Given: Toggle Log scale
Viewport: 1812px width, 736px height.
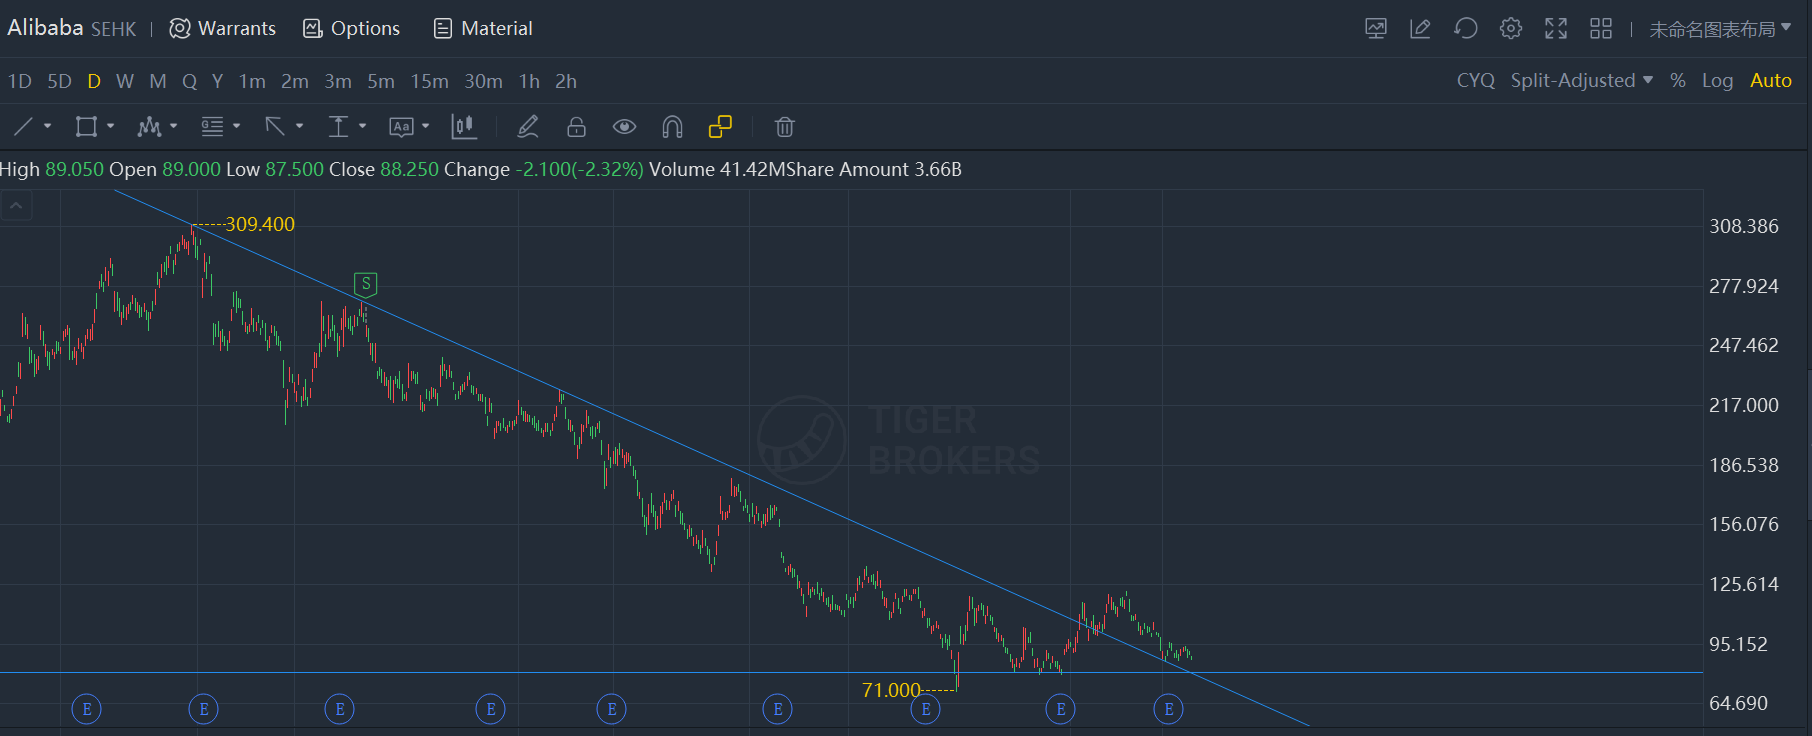Looking at the screenshot, I should [x=1718, y=81].
